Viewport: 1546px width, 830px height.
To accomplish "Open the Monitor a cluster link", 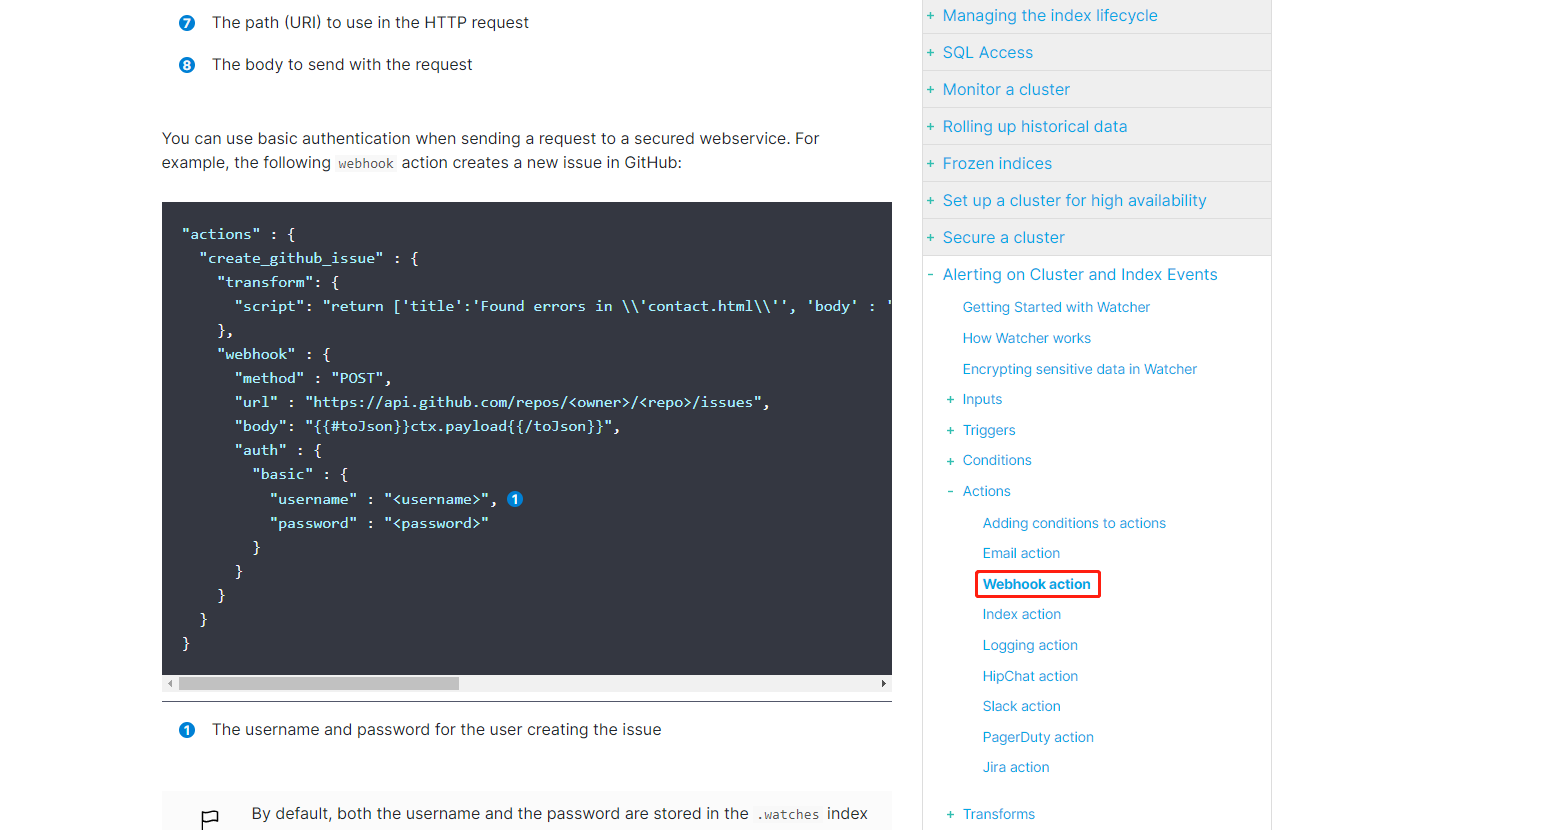I will click(1006, 90).
